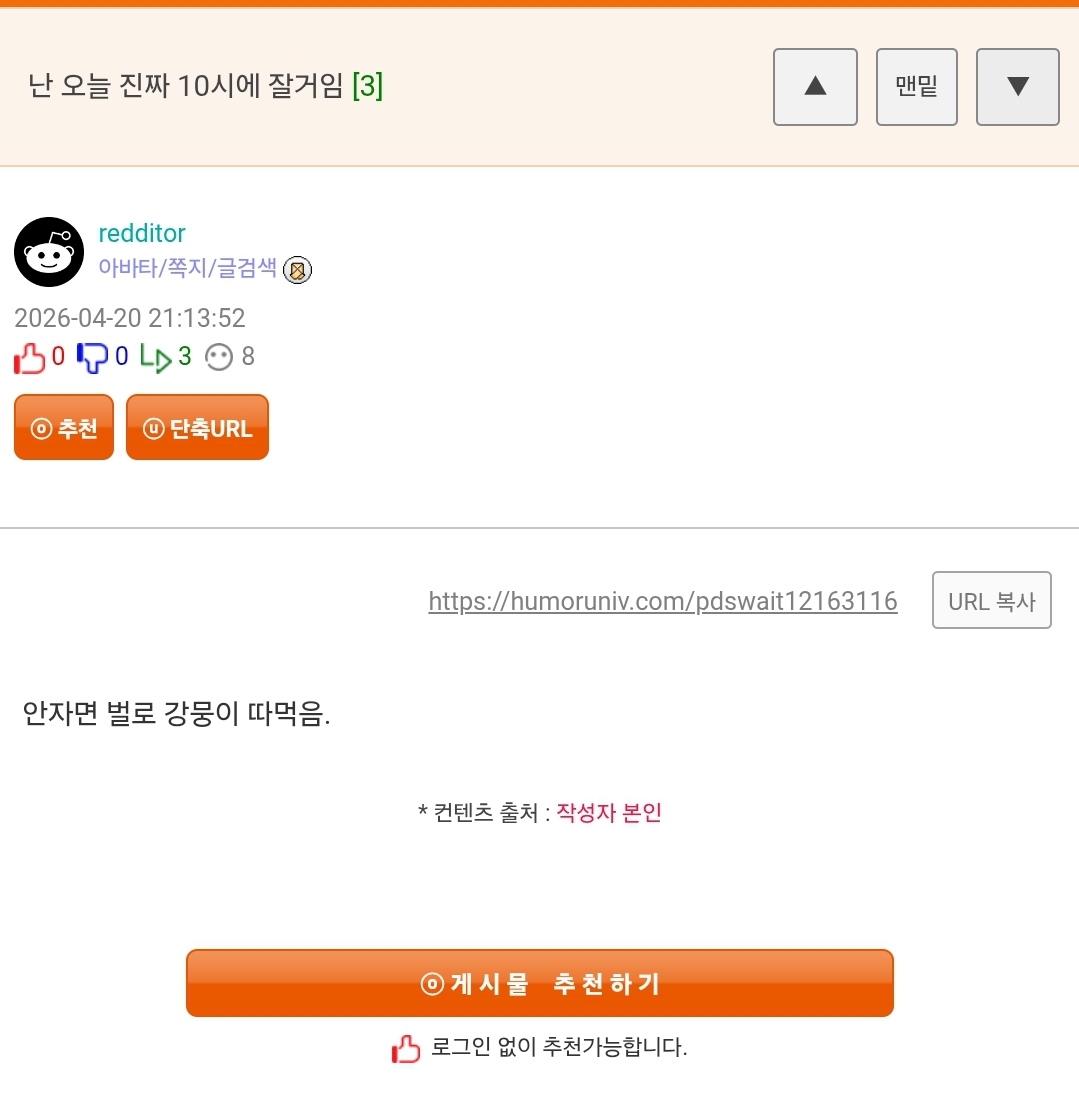Click the gray face view-count icon

(218, 357)
